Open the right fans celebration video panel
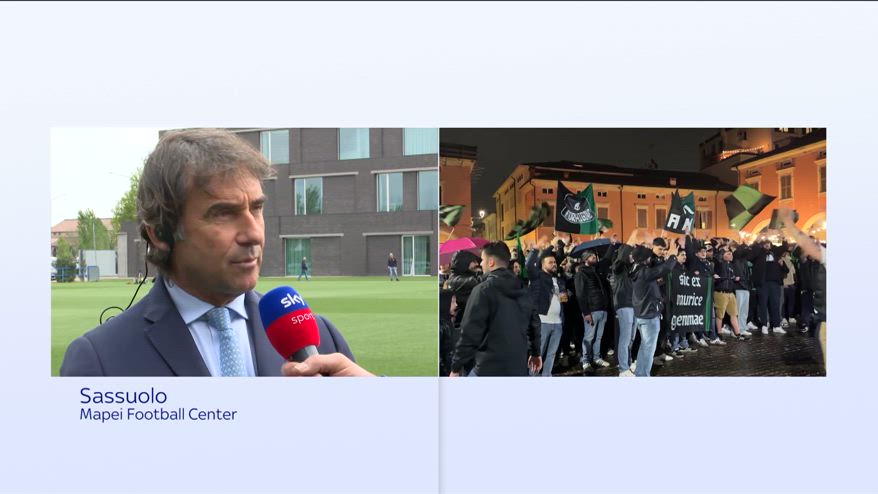 pyautogui.click(x=633, y=252)
